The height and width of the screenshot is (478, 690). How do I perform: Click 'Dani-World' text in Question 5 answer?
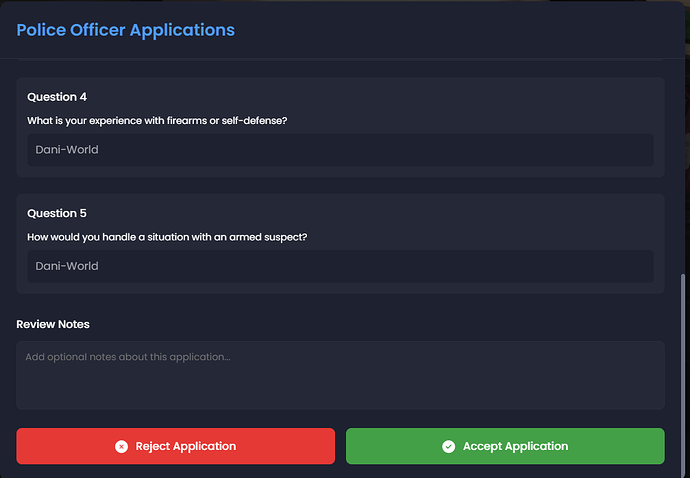coord(67,266)
